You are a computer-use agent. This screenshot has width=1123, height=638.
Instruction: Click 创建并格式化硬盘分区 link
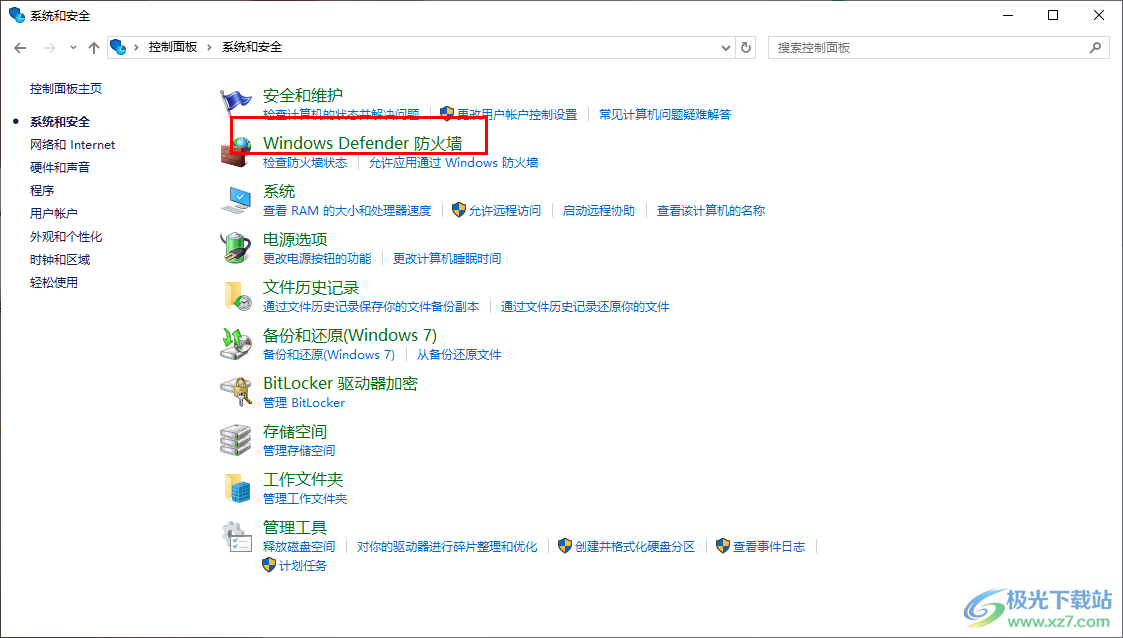[x=635, y=546]
